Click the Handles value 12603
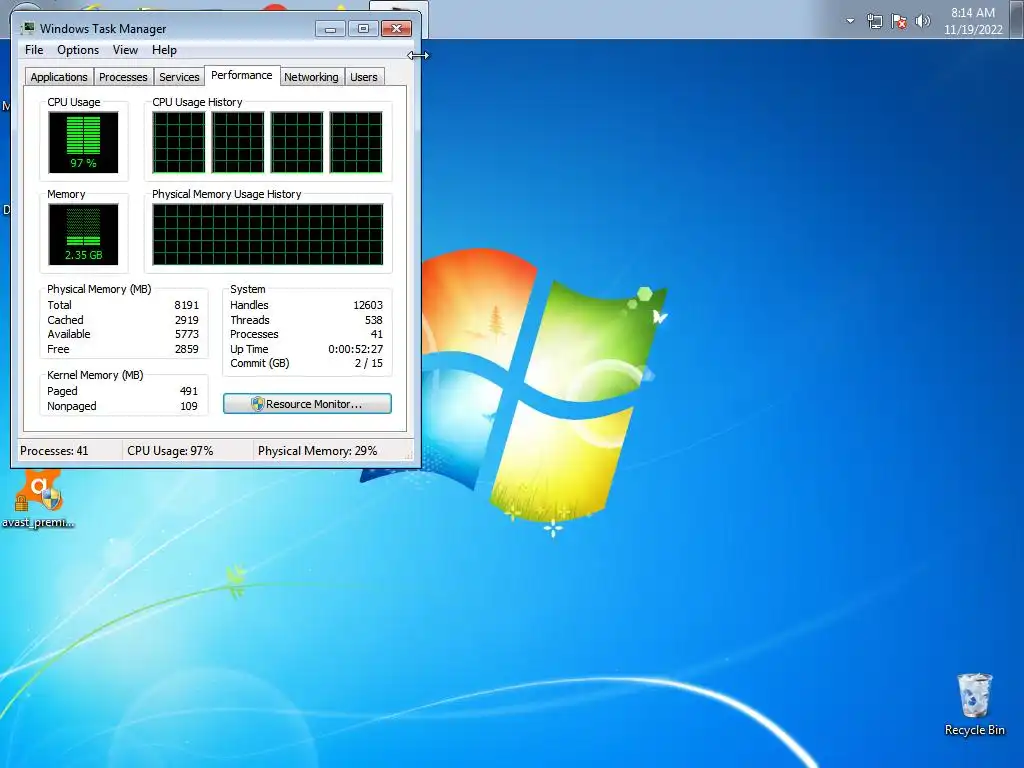The height and width of the screenshot is (768, 1024). pos(368,305)
